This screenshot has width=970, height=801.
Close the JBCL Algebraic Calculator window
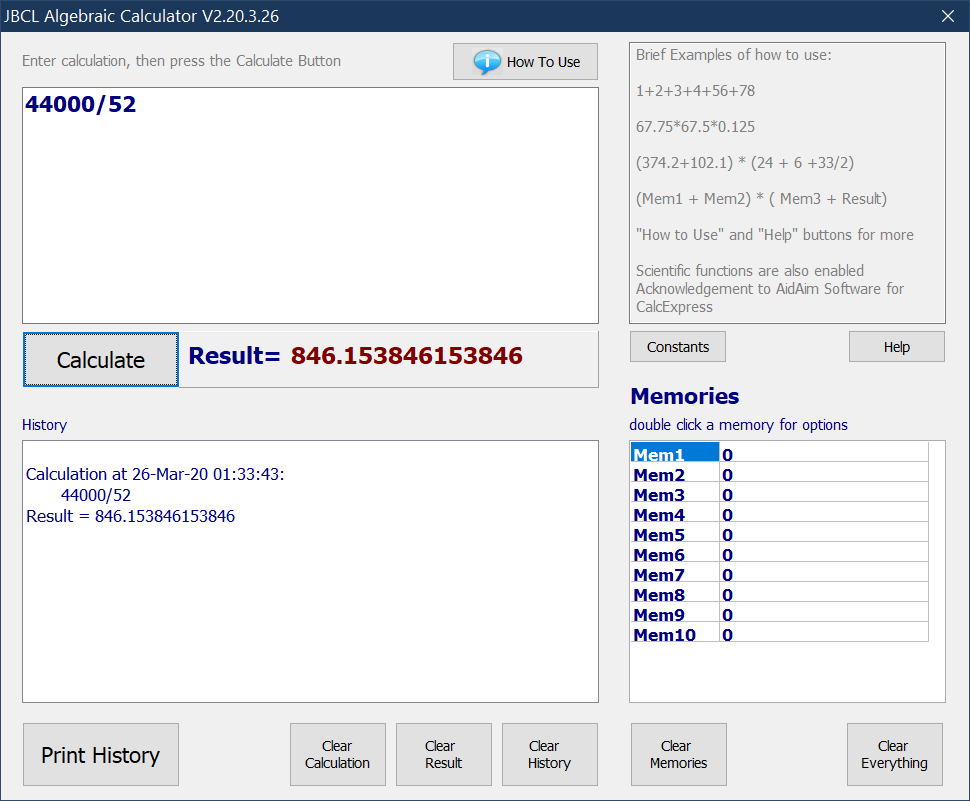[x=948, y=15]
